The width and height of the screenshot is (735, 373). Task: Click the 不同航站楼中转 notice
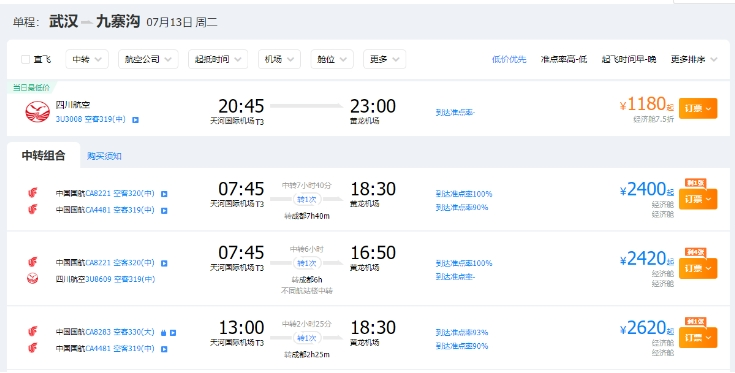[307, 291]
